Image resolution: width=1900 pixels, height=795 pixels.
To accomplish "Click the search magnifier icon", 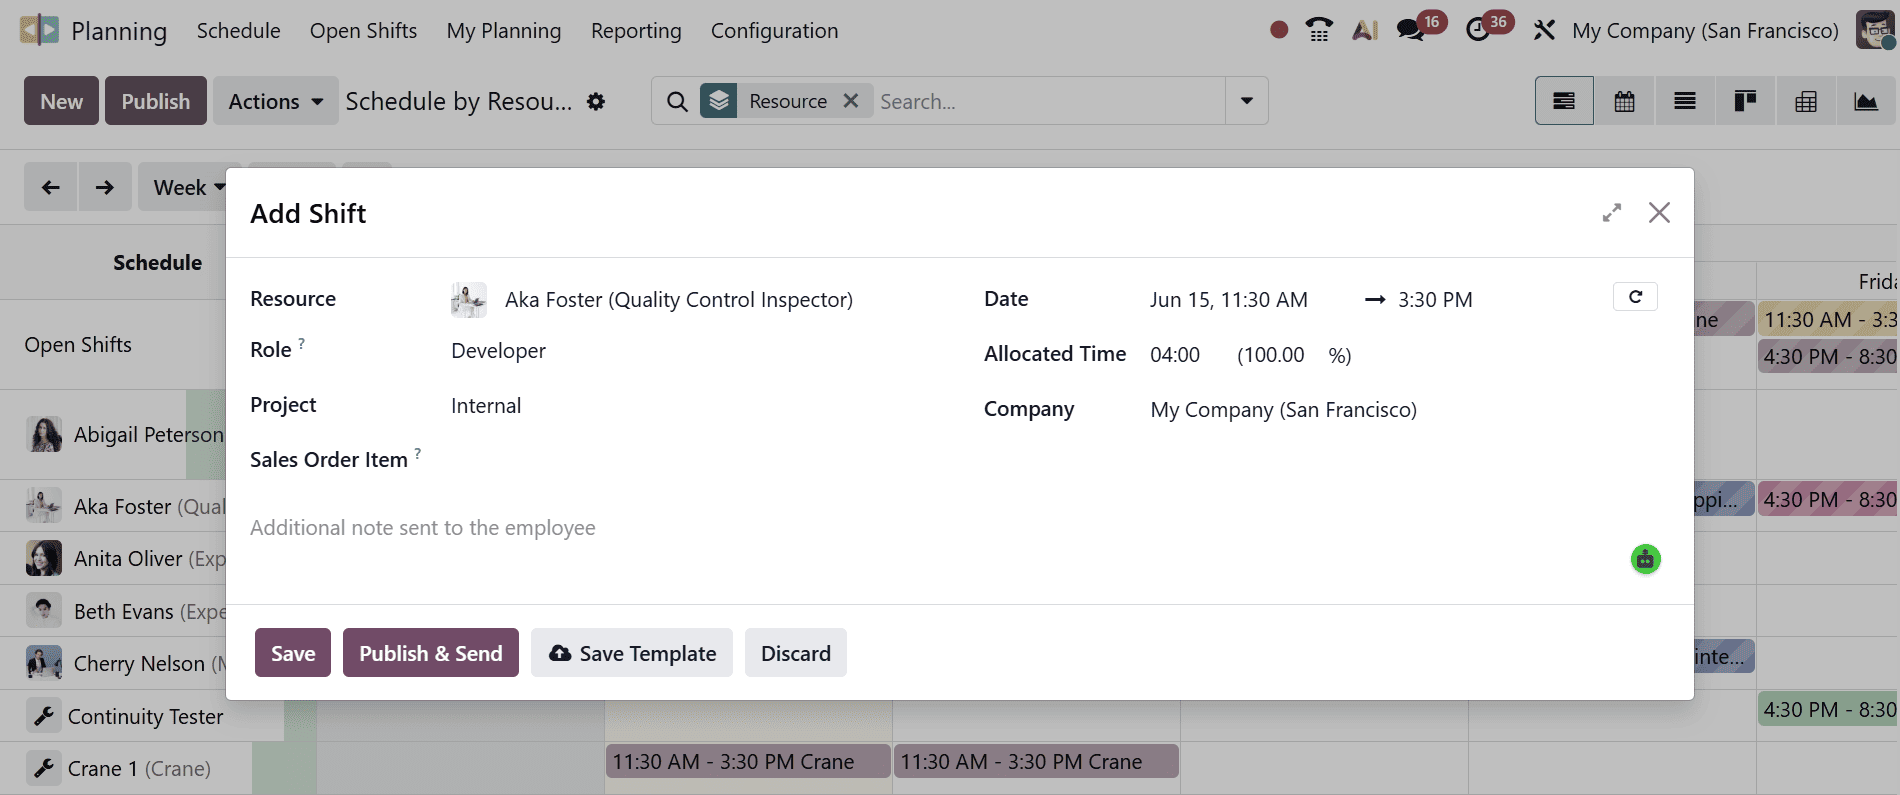I will click(x=677, y=101).
